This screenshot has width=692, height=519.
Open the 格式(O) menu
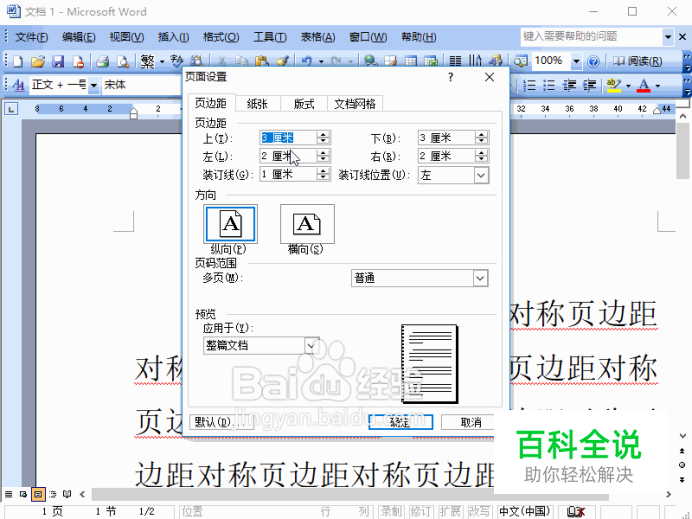pos(221,37)
